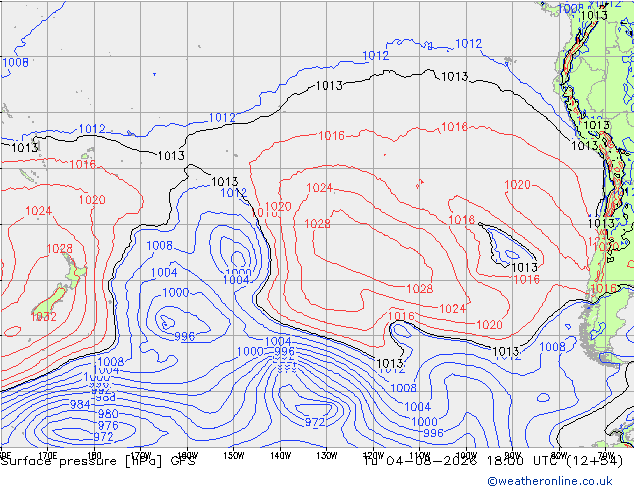
Task: Click the 980 isobar label
Action: click(x=108, y=414)
